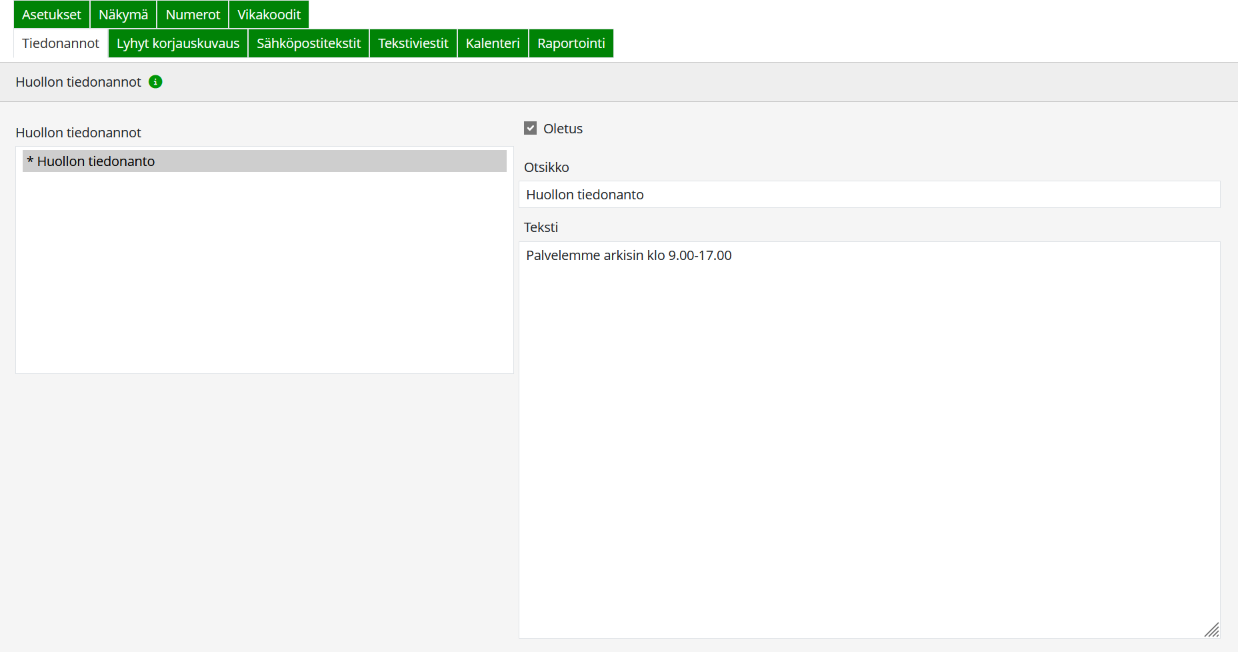Click inside the Teksti text area
Screen dimensions: 1238x652
(868, 440)
